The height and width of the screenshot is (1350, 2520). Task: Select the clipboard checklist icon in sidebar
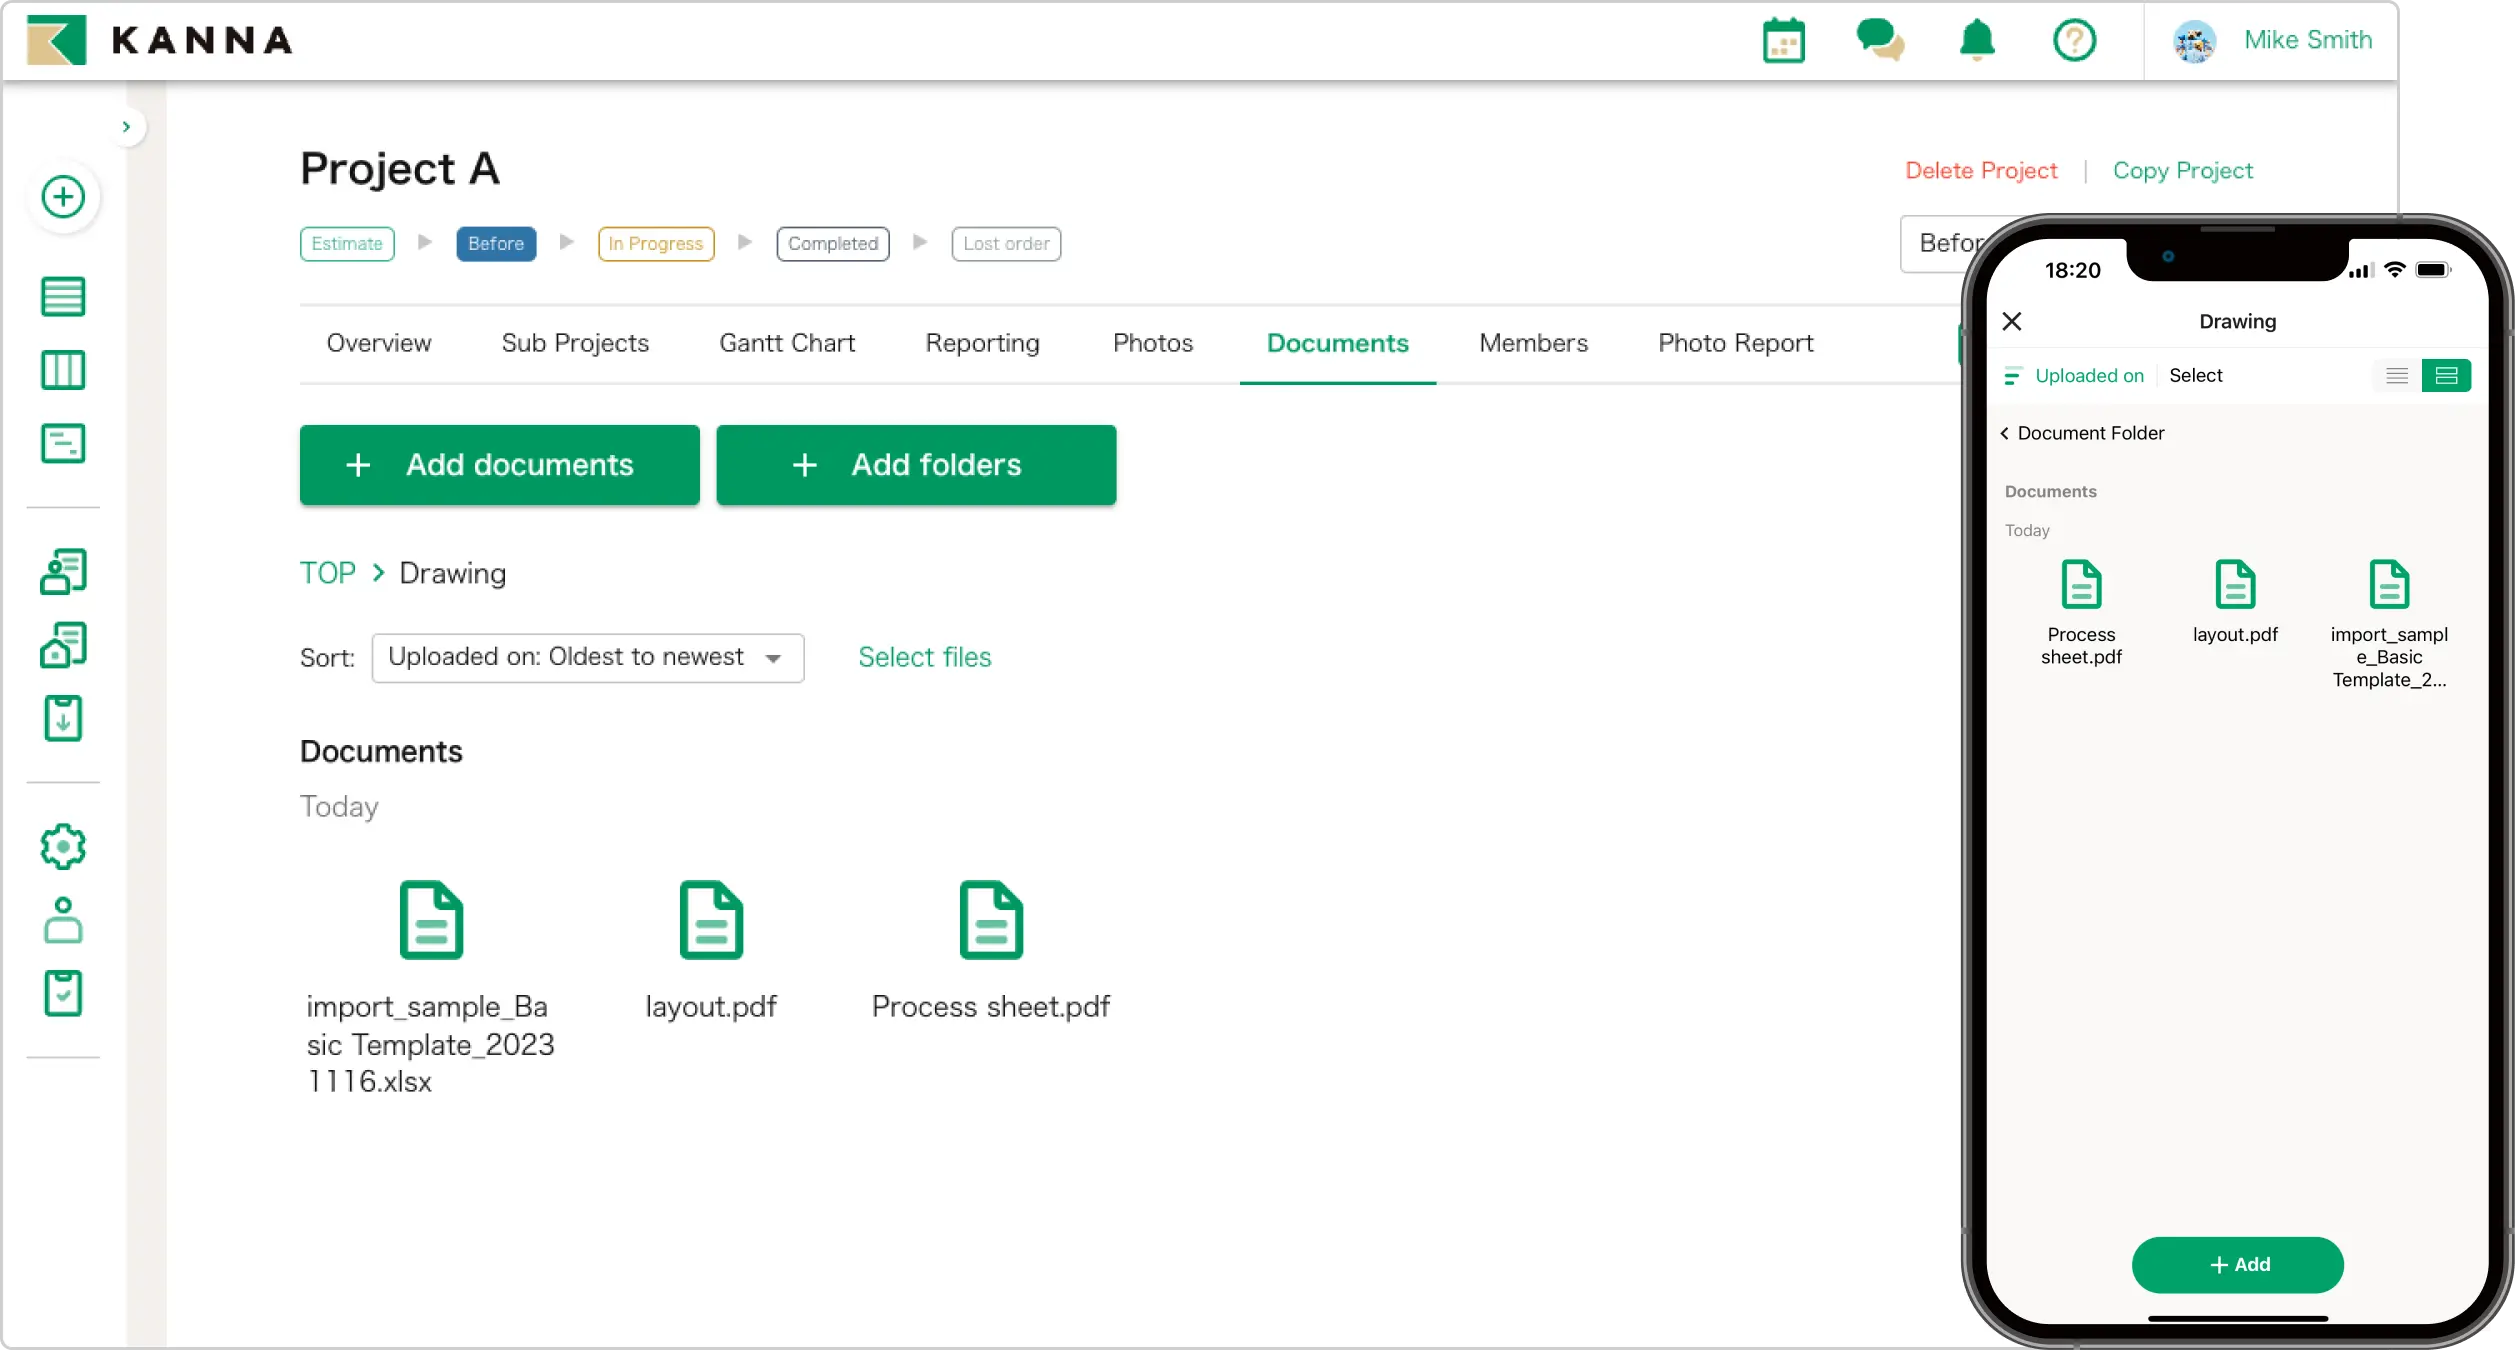click(x=63, y=992)
